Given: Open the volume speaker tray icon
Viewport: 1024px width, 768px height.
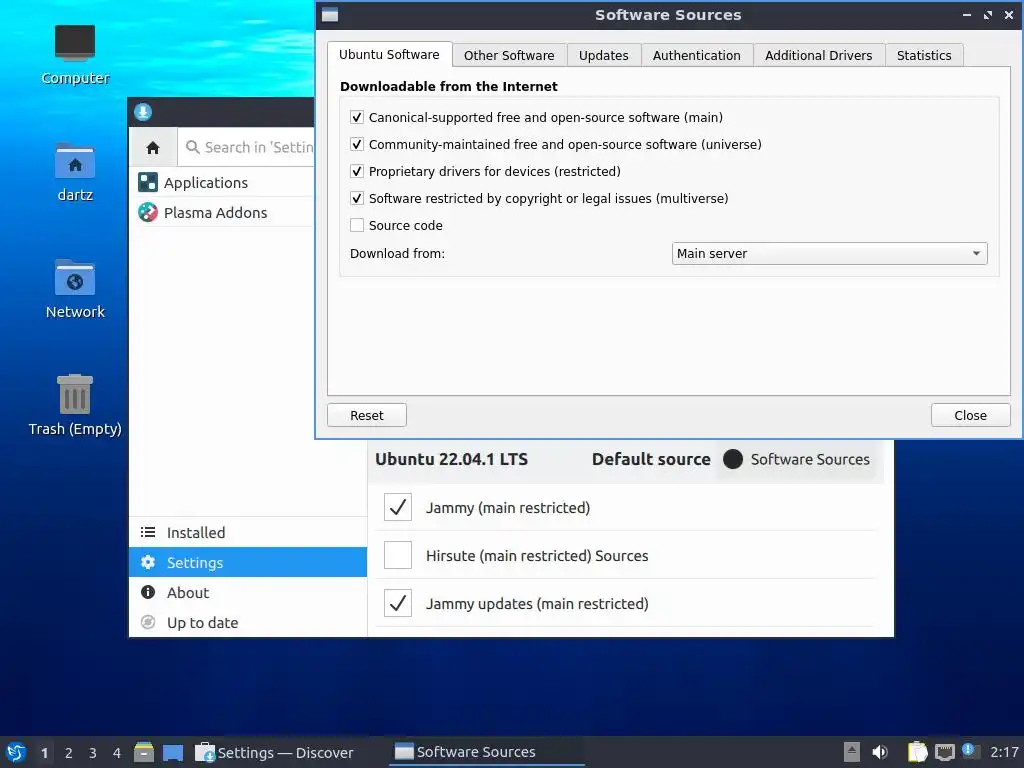Looking at the screenshot, I should [880, 752].
